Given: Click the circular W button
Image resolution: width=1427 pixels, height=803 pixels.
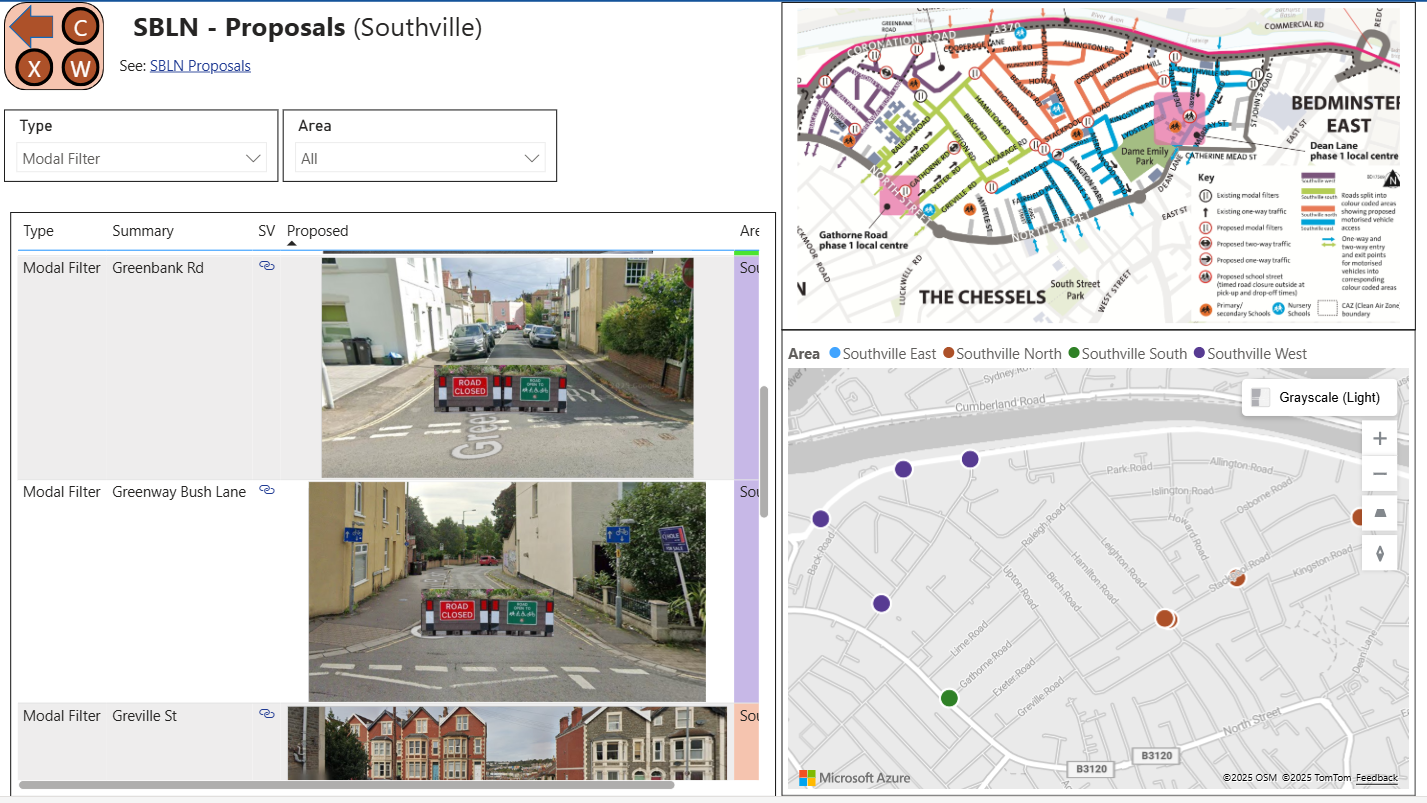Looking at the screenshot, I should click(80, 68).
